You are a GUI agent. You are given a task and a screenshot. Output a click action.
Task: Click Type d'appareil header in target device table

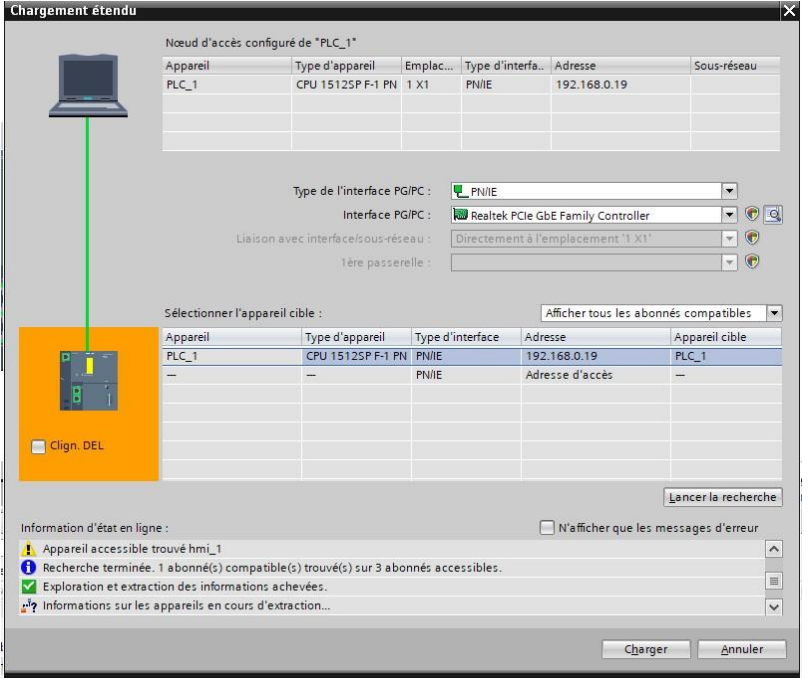(357, 337)
